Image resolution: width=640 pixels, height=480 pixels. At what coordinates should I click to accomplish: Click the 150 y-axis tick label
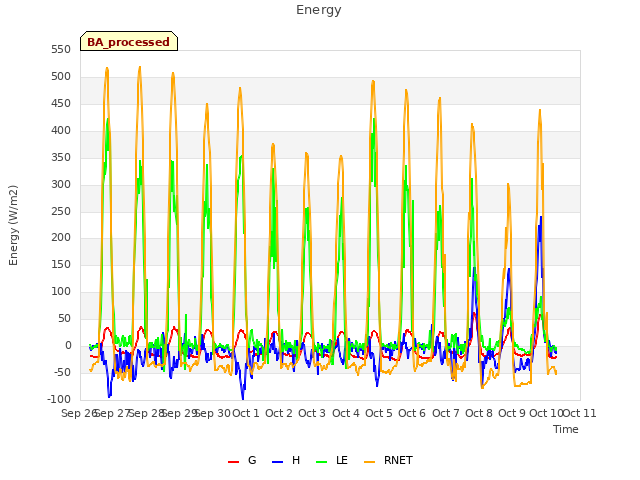[61, 264]
